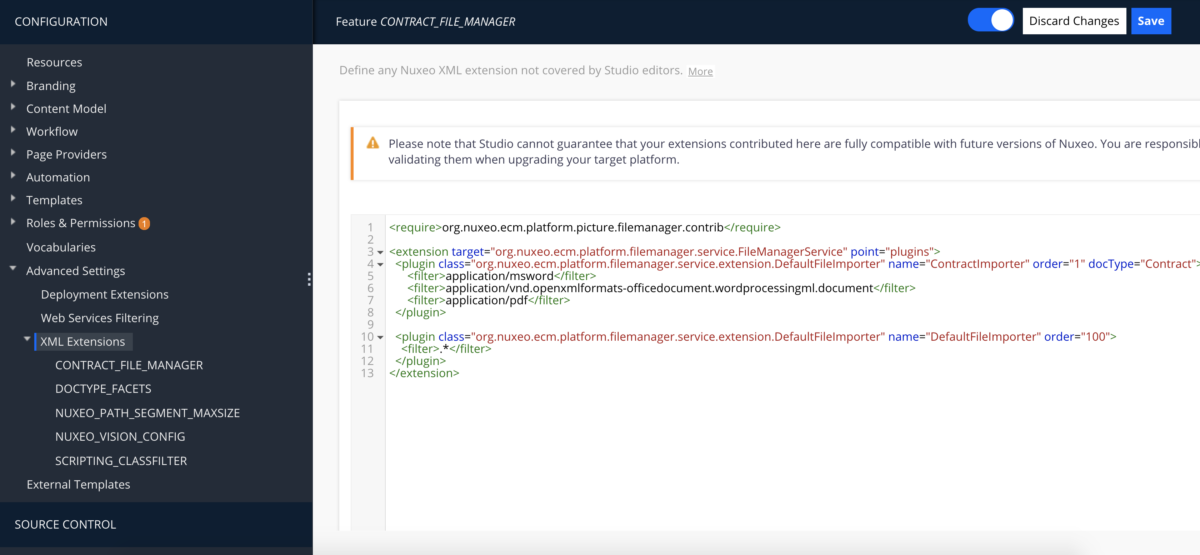Select Workflow in the sidebar

pos(52,132)
